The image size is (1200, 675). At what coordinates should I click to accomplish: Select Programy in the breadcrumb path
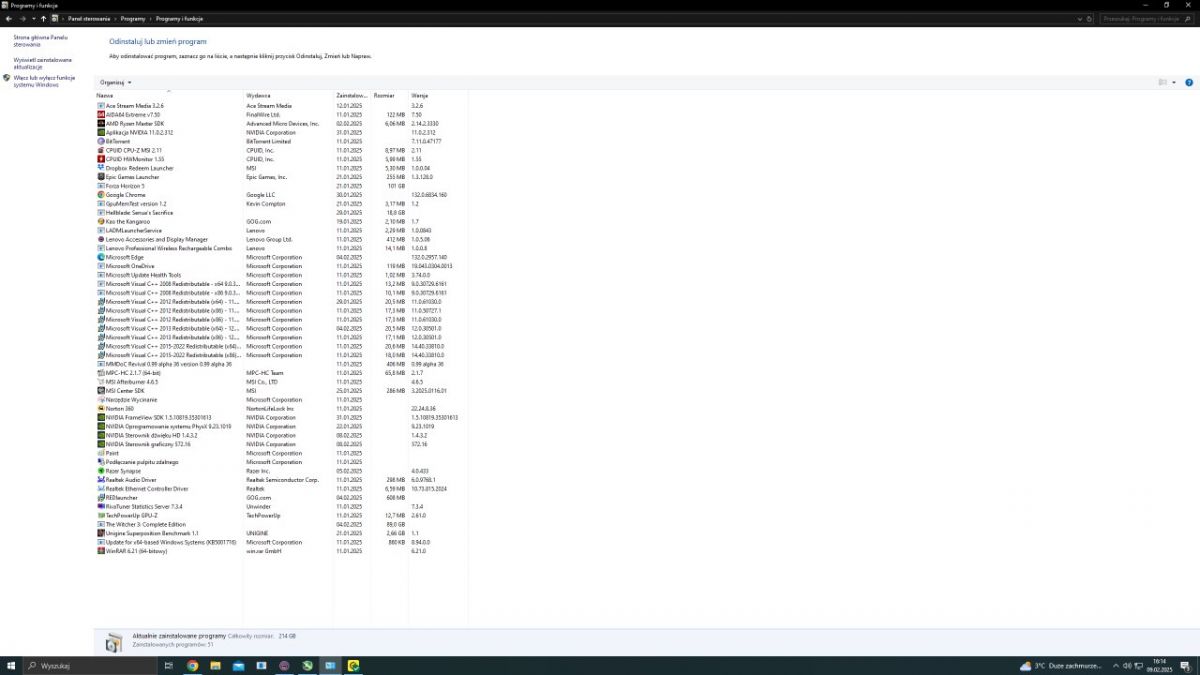(x=131, y=17)
